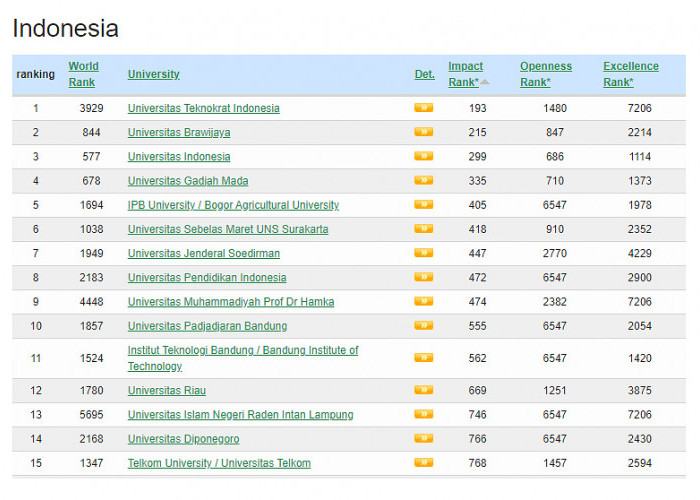Open details icon for Universitas Indonesia
The height and width of the screenshot is (500, 700).
423,156
